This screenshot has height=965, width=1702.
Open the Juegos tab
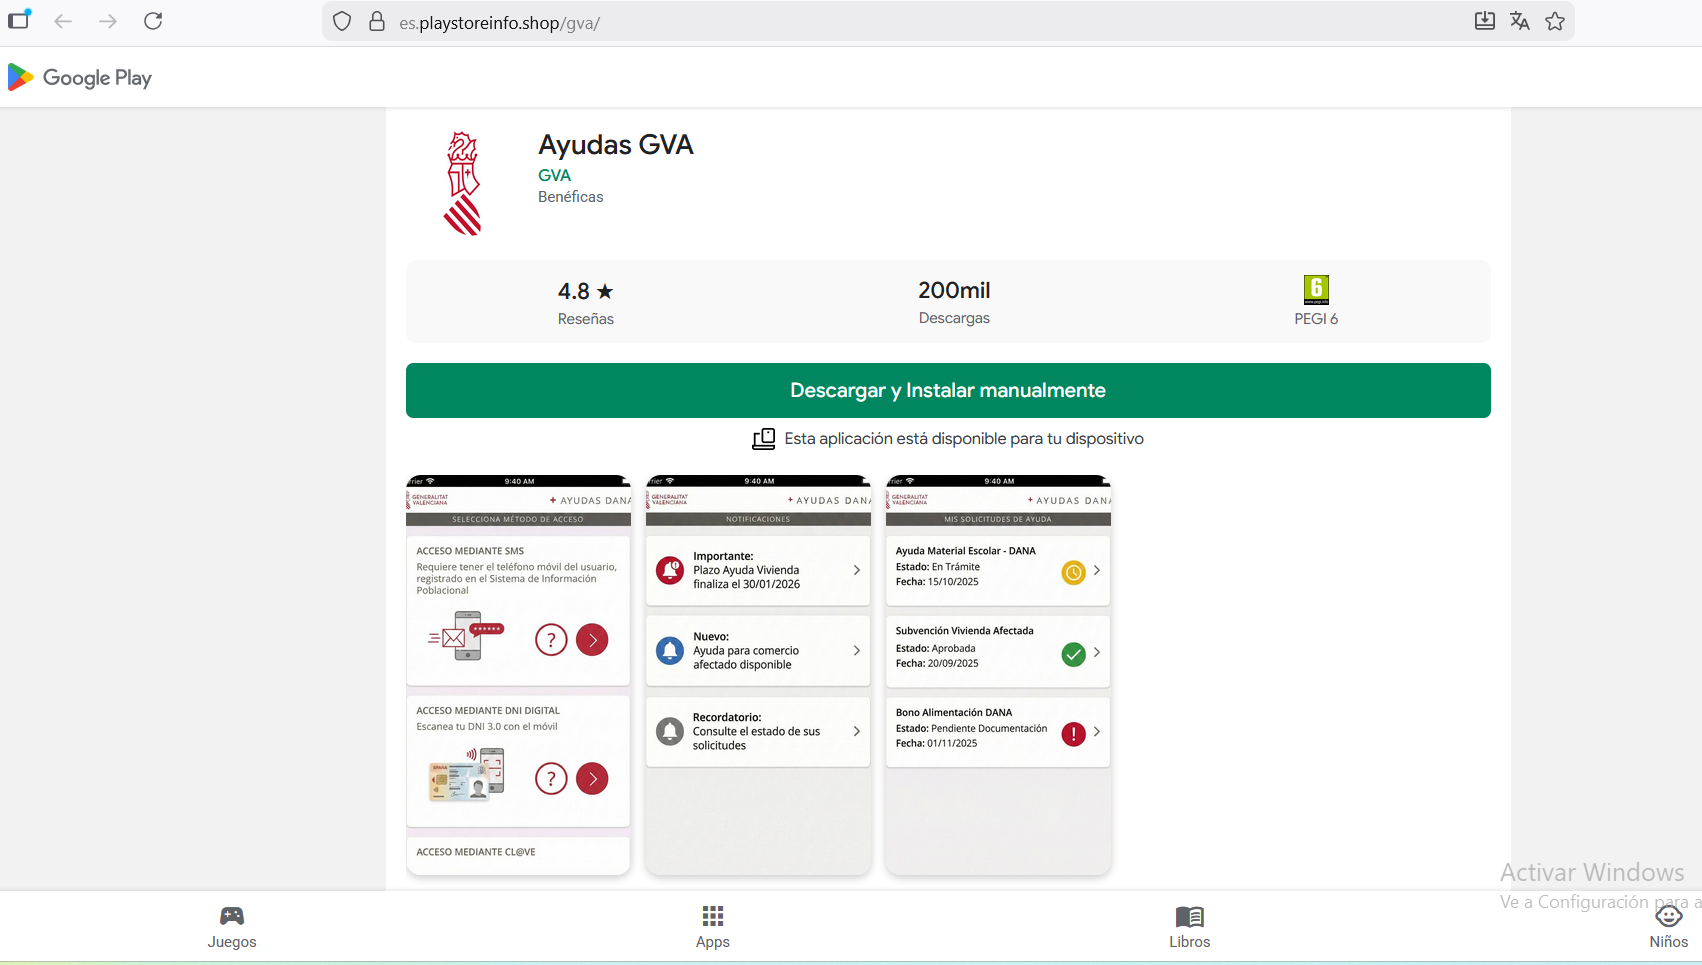tap(232, 927)
